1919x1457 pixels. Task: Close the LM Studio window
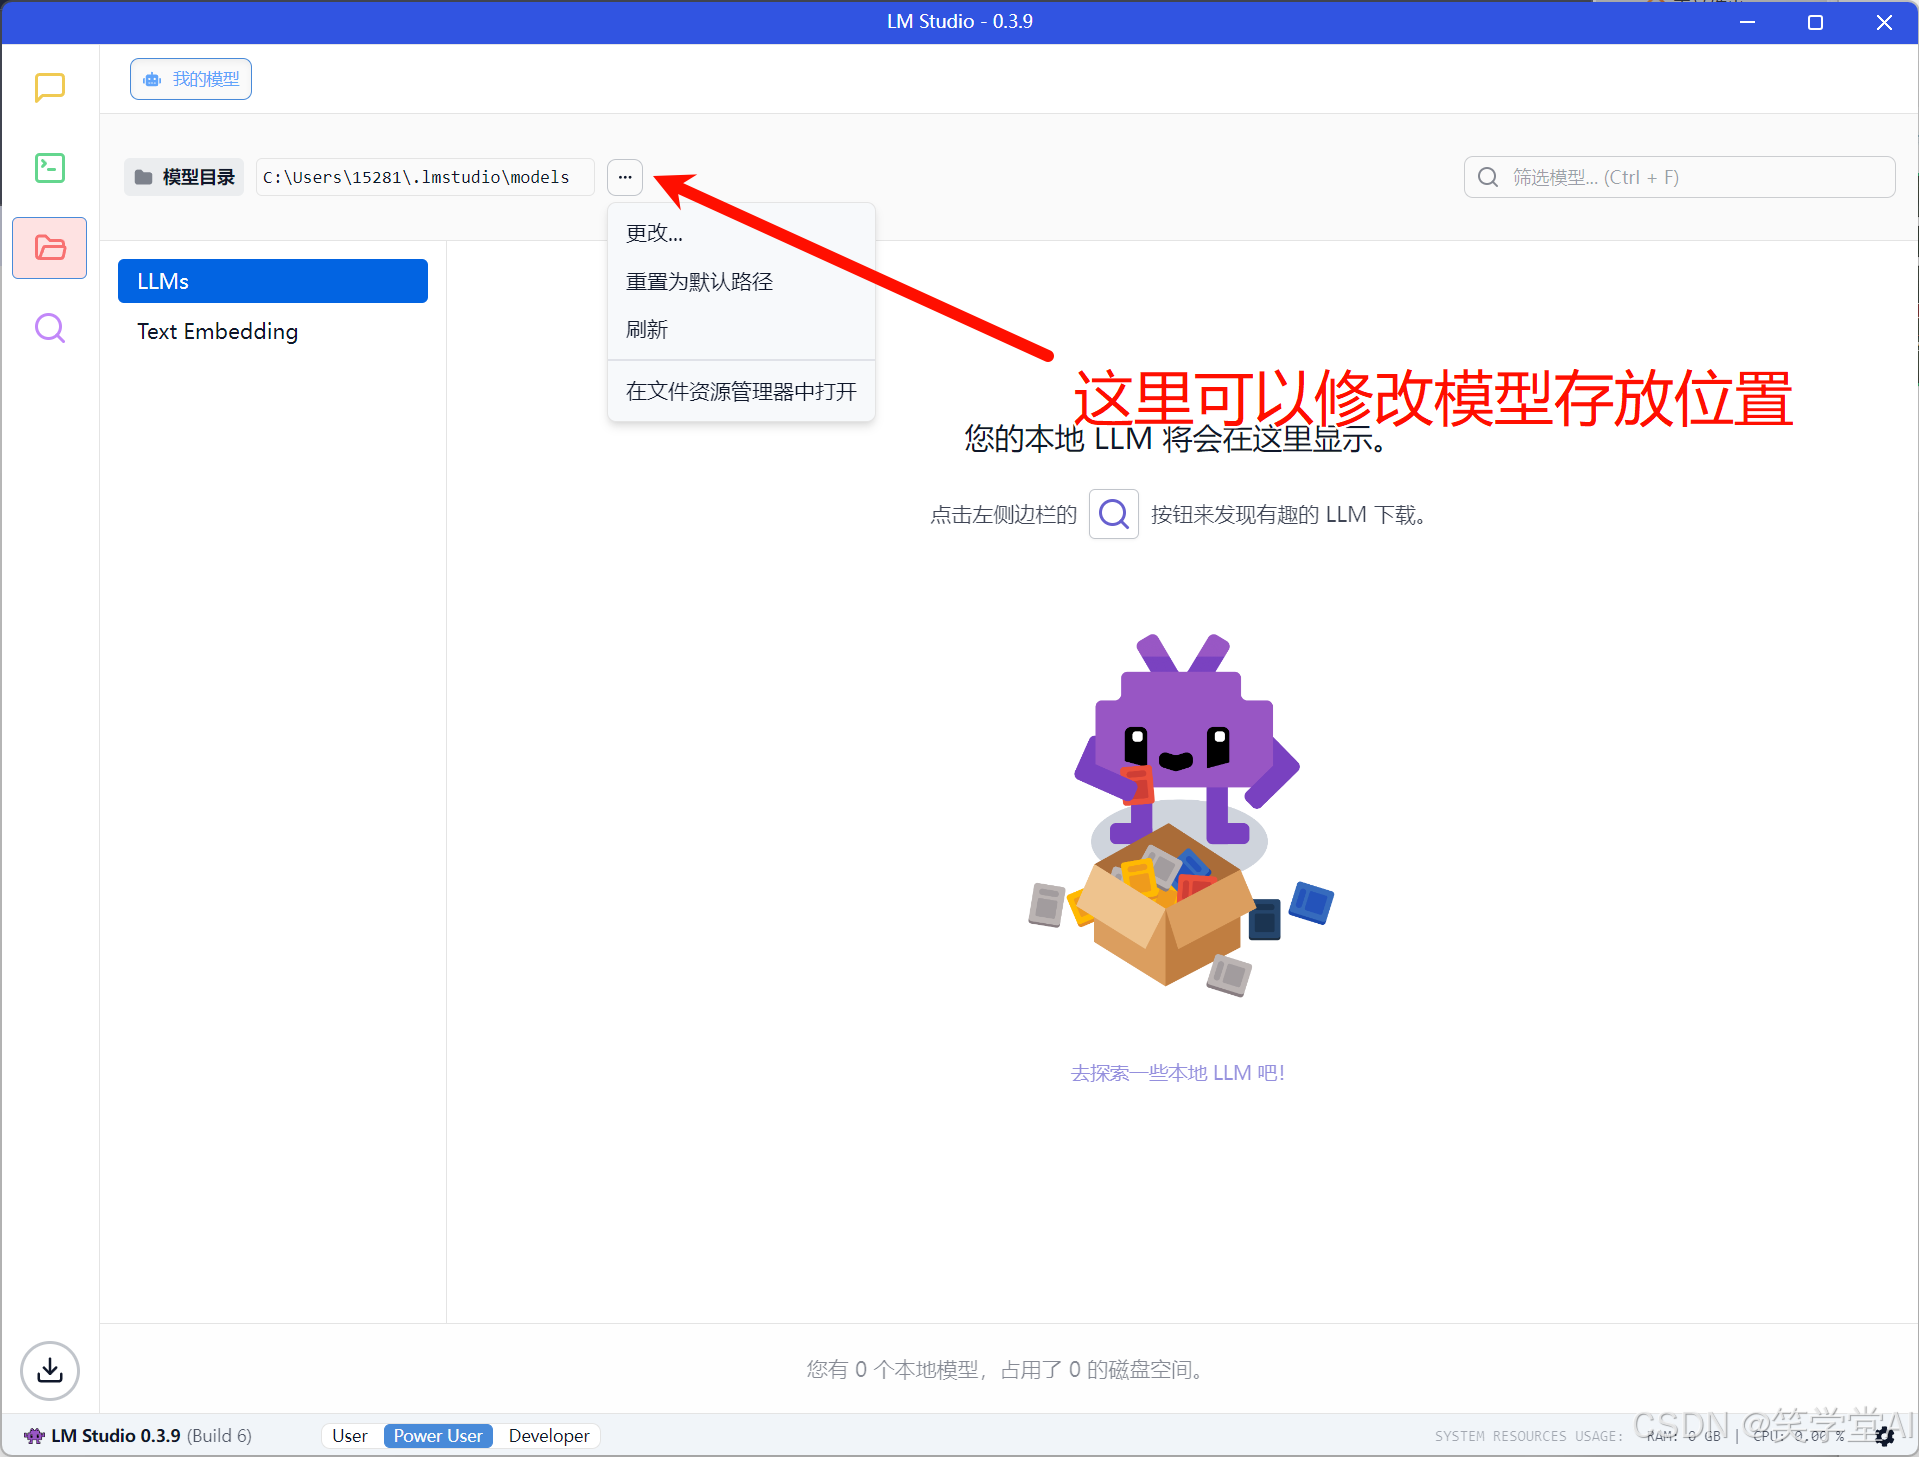(x=1884, y=22)
